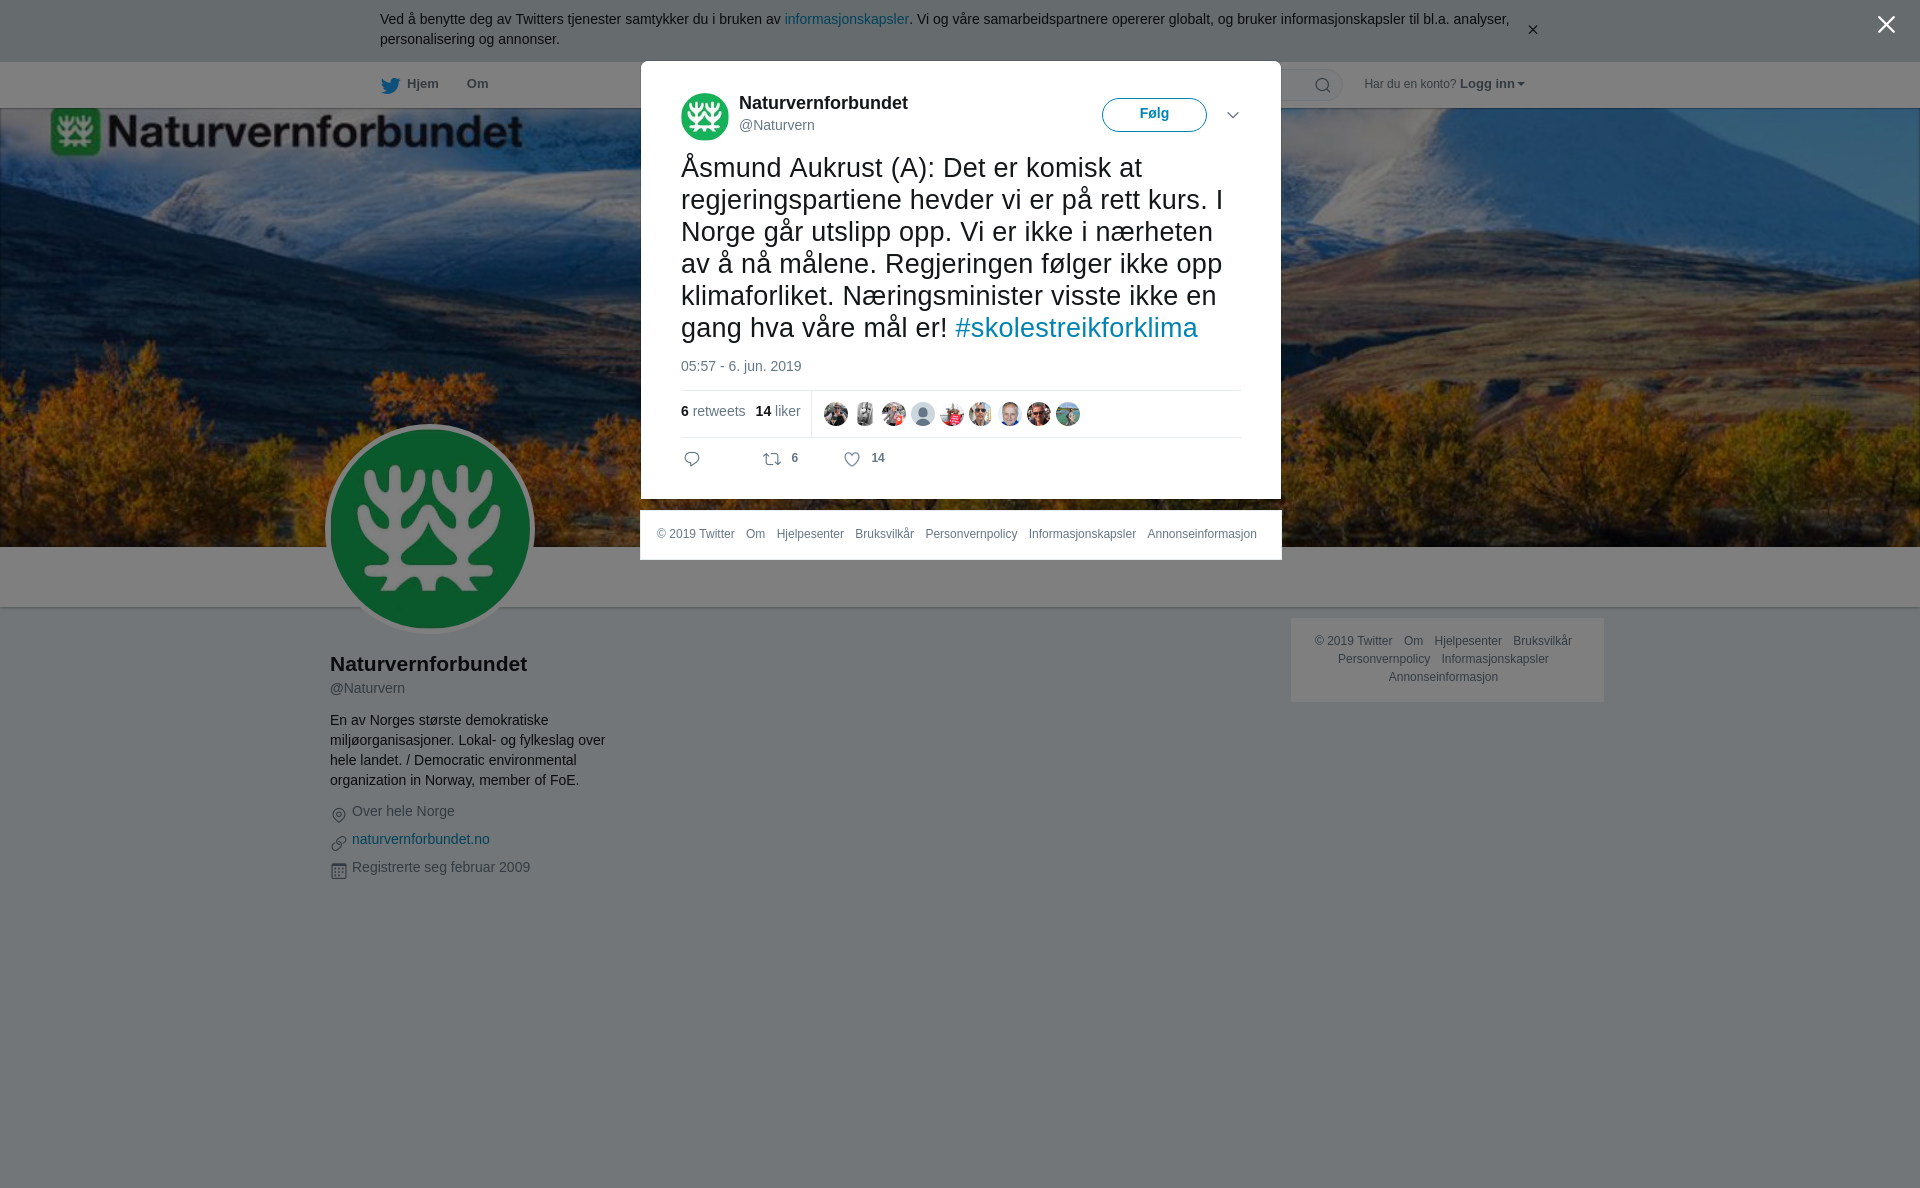This screenshot has width=1920, height=1188.
Task: Visit naturvernforbundet.no profile link
Action: point(421,839)
